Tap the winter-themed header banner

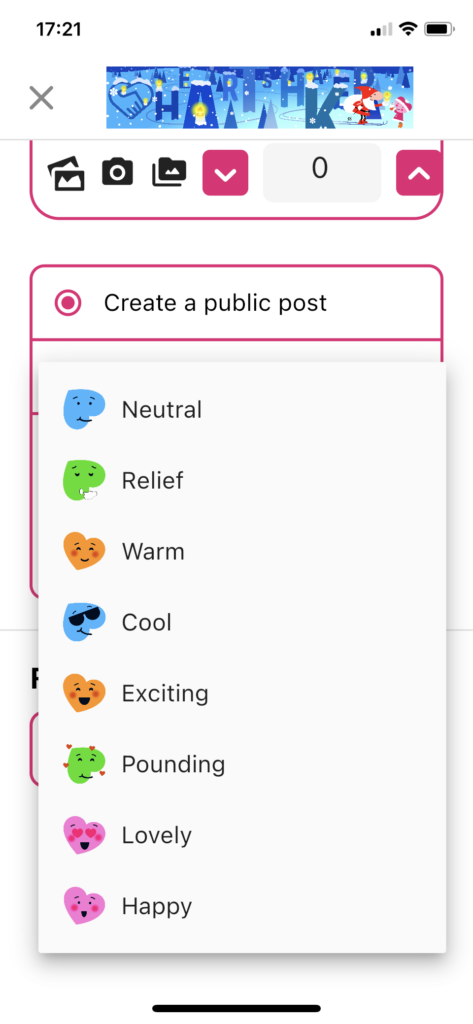click(x=260, y=98)
